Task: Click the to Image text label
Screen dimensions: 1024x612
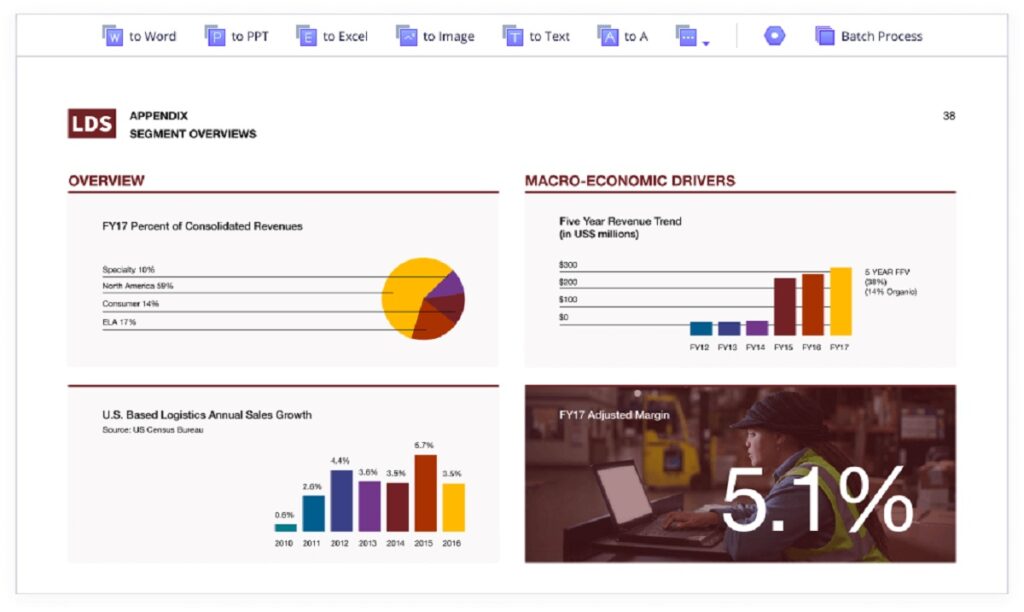Action: [x=449, y=36]
